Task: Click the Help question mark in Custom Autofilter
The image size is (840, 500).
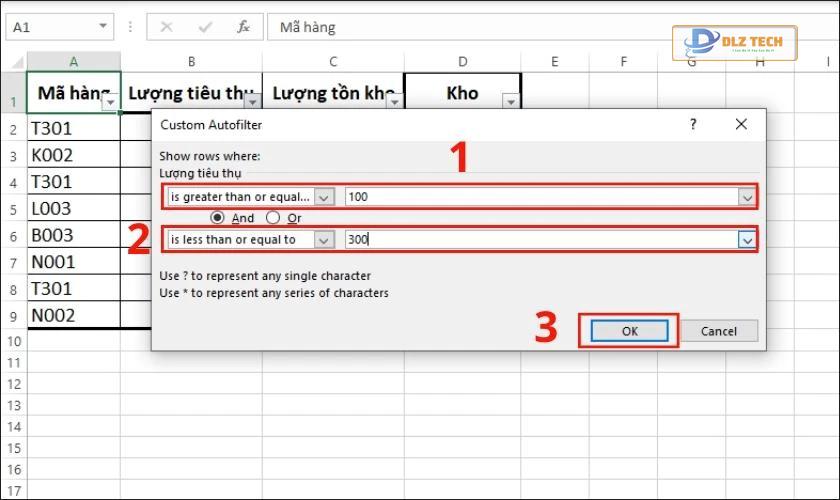Action: 693,124
